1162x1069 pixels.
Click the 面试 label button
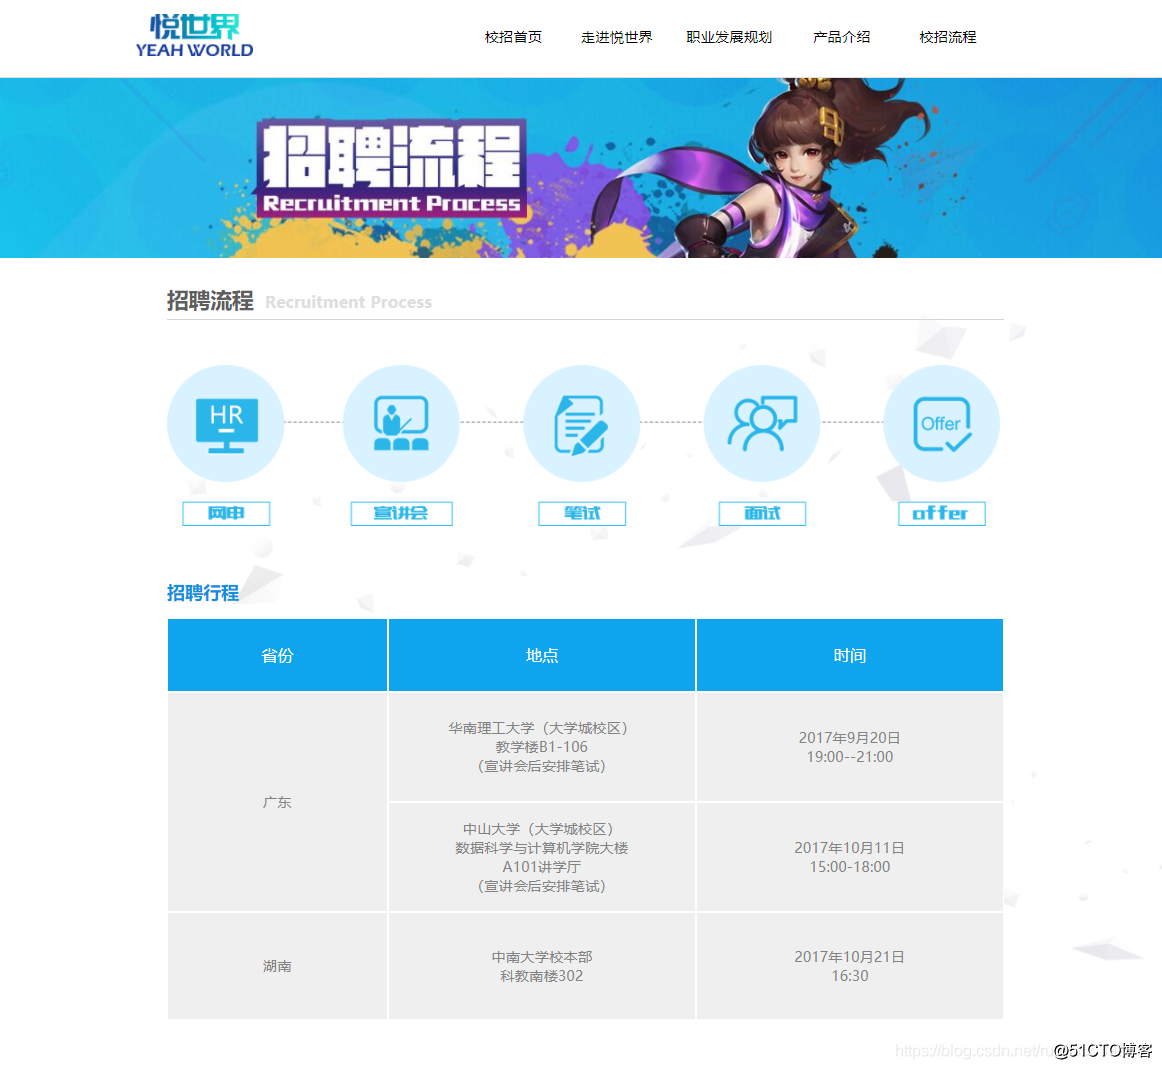pos(762,513)
